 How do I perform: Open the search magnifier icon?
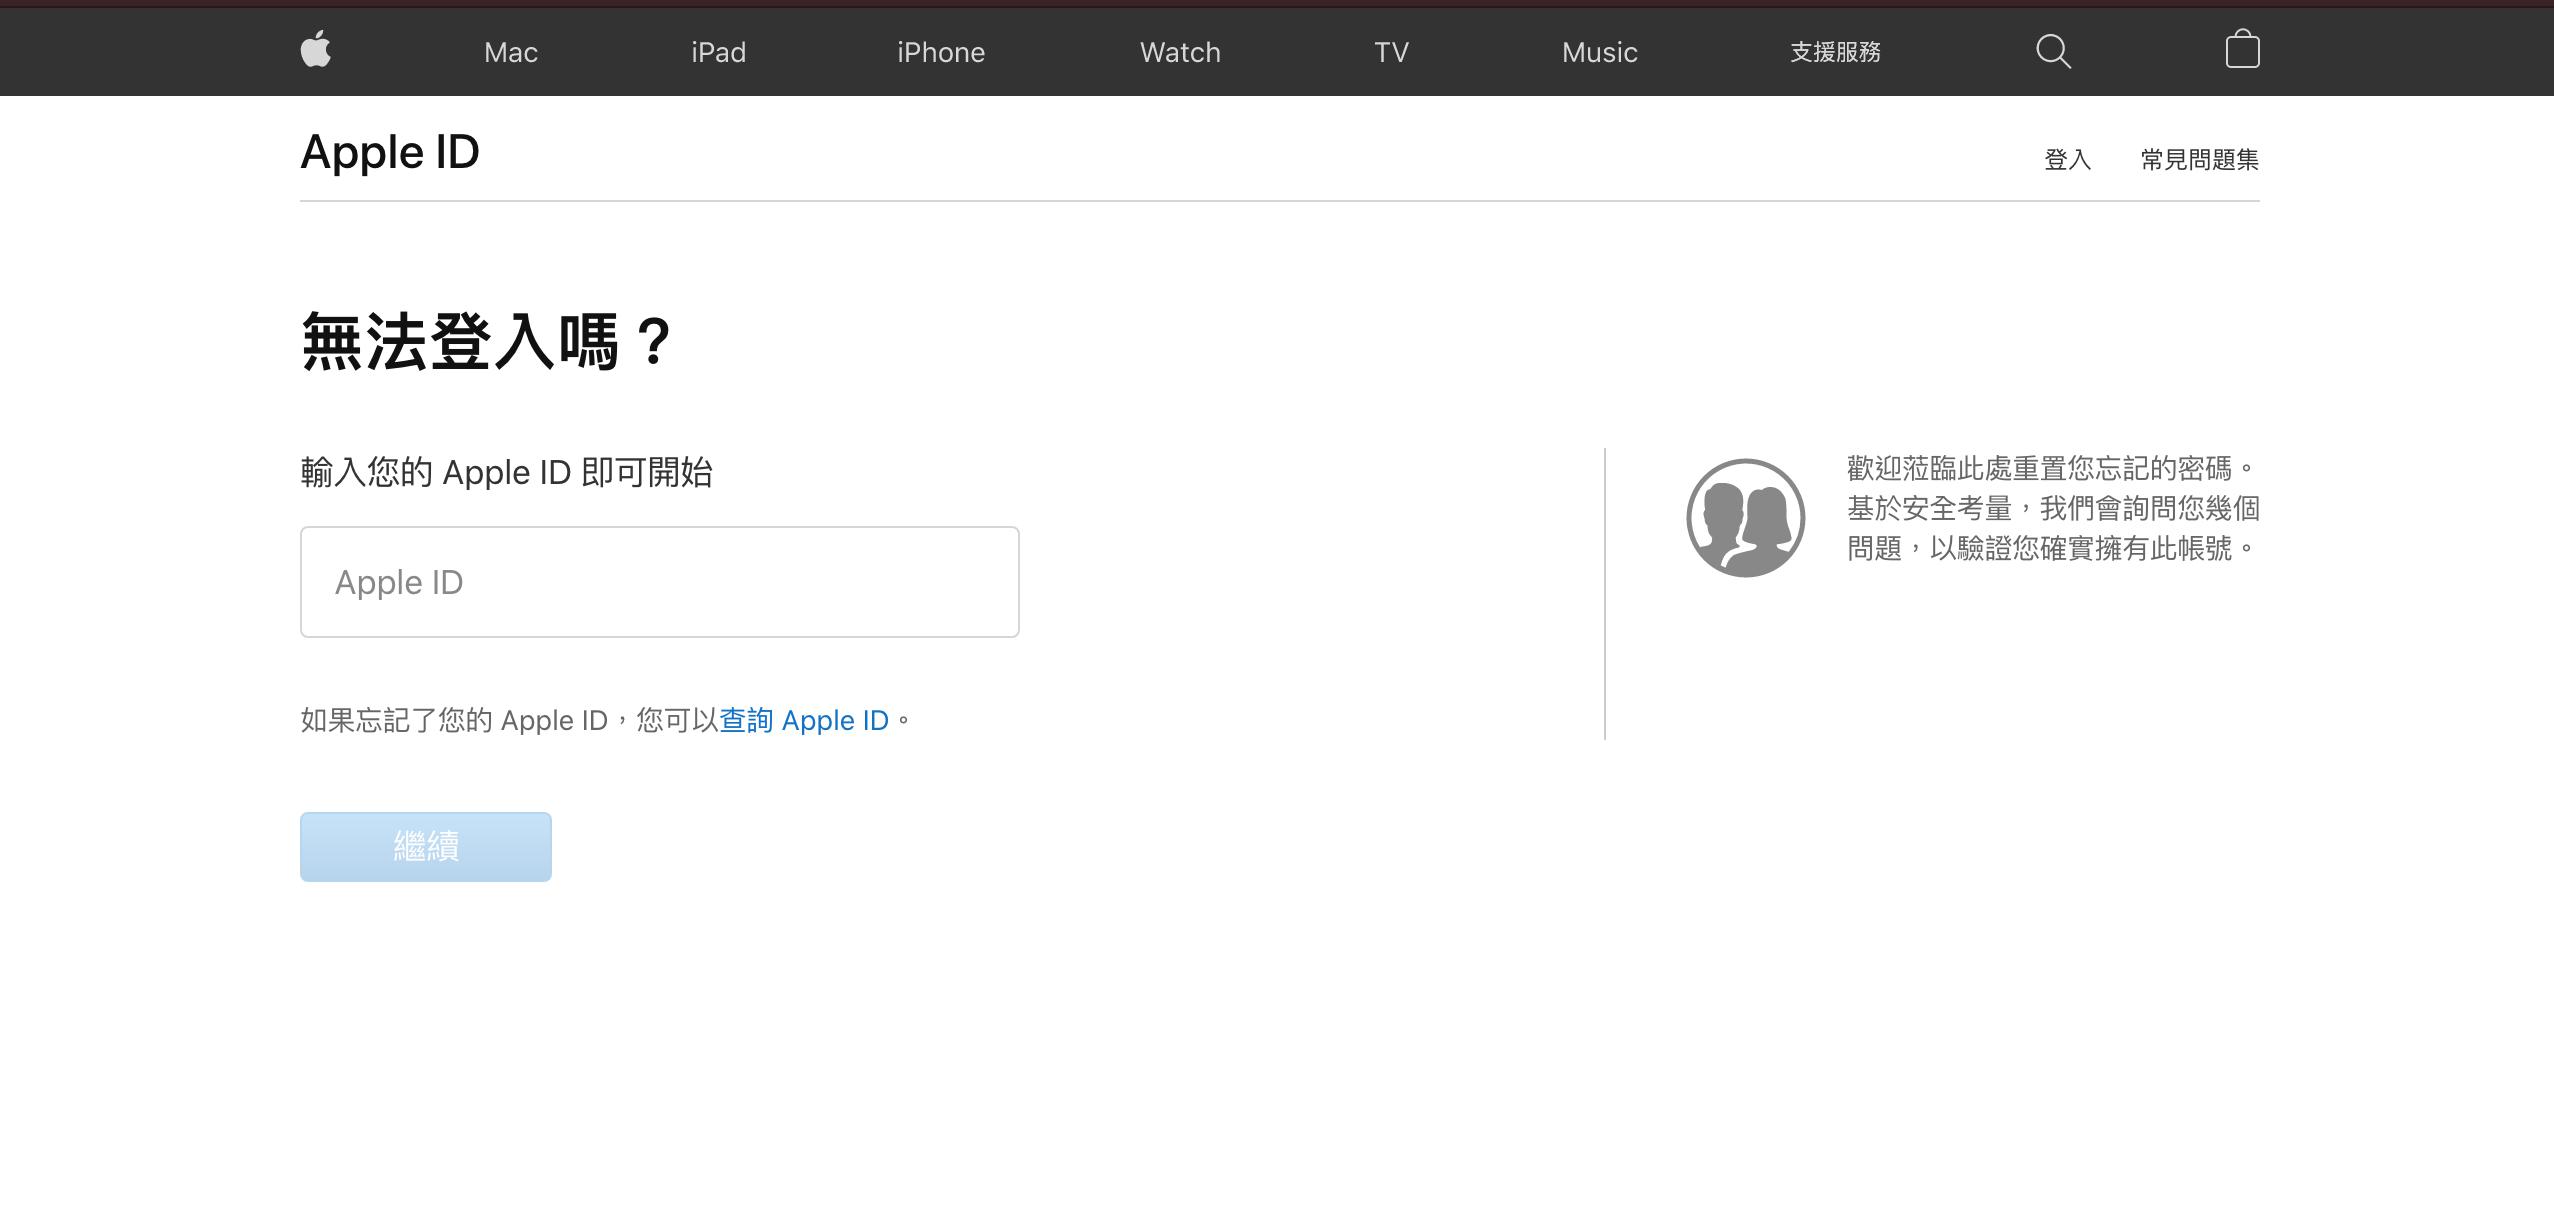tap(2053, 52)
